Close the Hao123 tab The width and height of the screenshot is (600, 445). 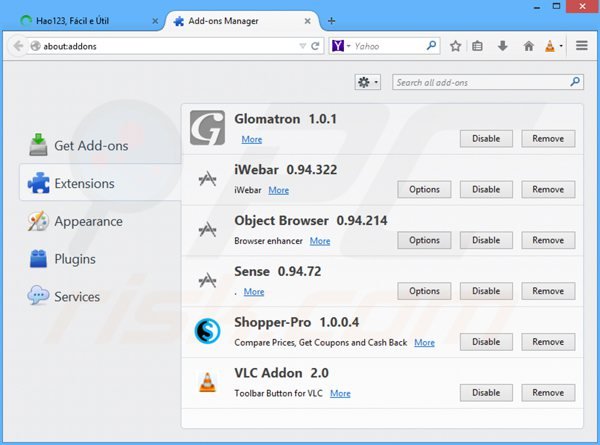(x=155, y=21)
